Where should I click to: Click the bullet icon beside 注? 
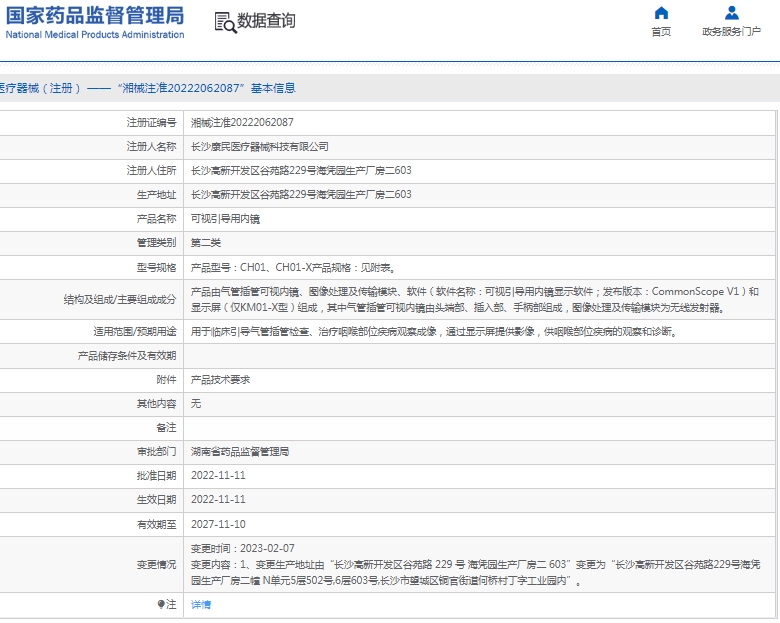161,604
